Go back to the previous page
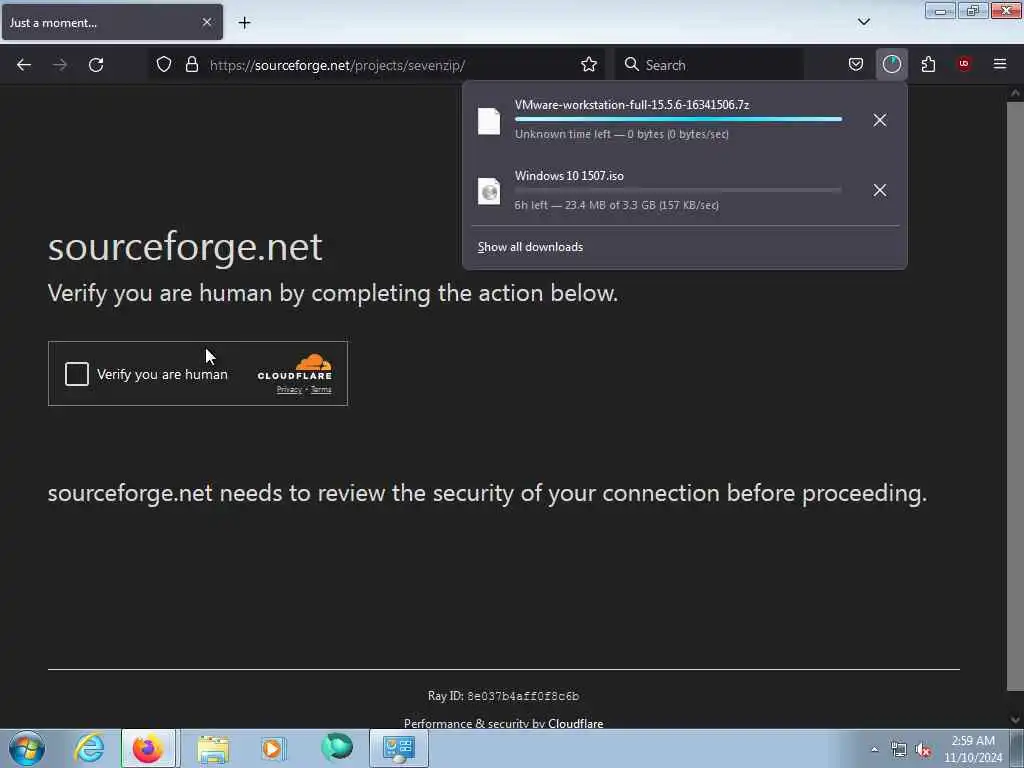Viewport: 1024px width, 768px height. (24, 65)
